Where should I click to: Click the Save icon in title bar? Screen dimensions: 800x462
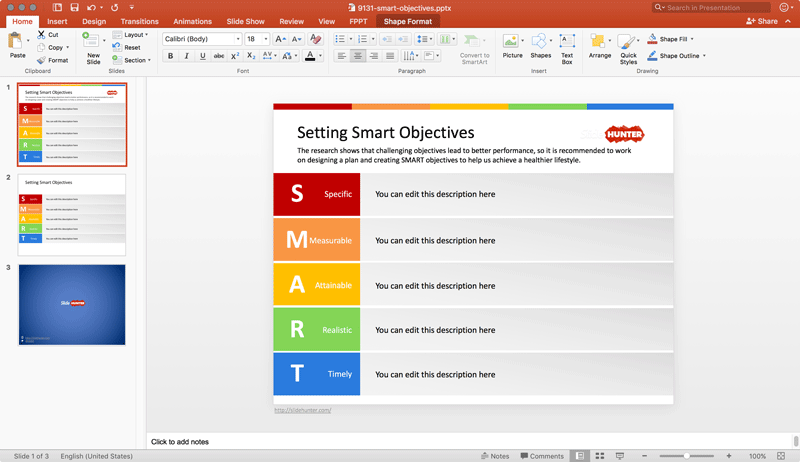click(x=73, y=7)
